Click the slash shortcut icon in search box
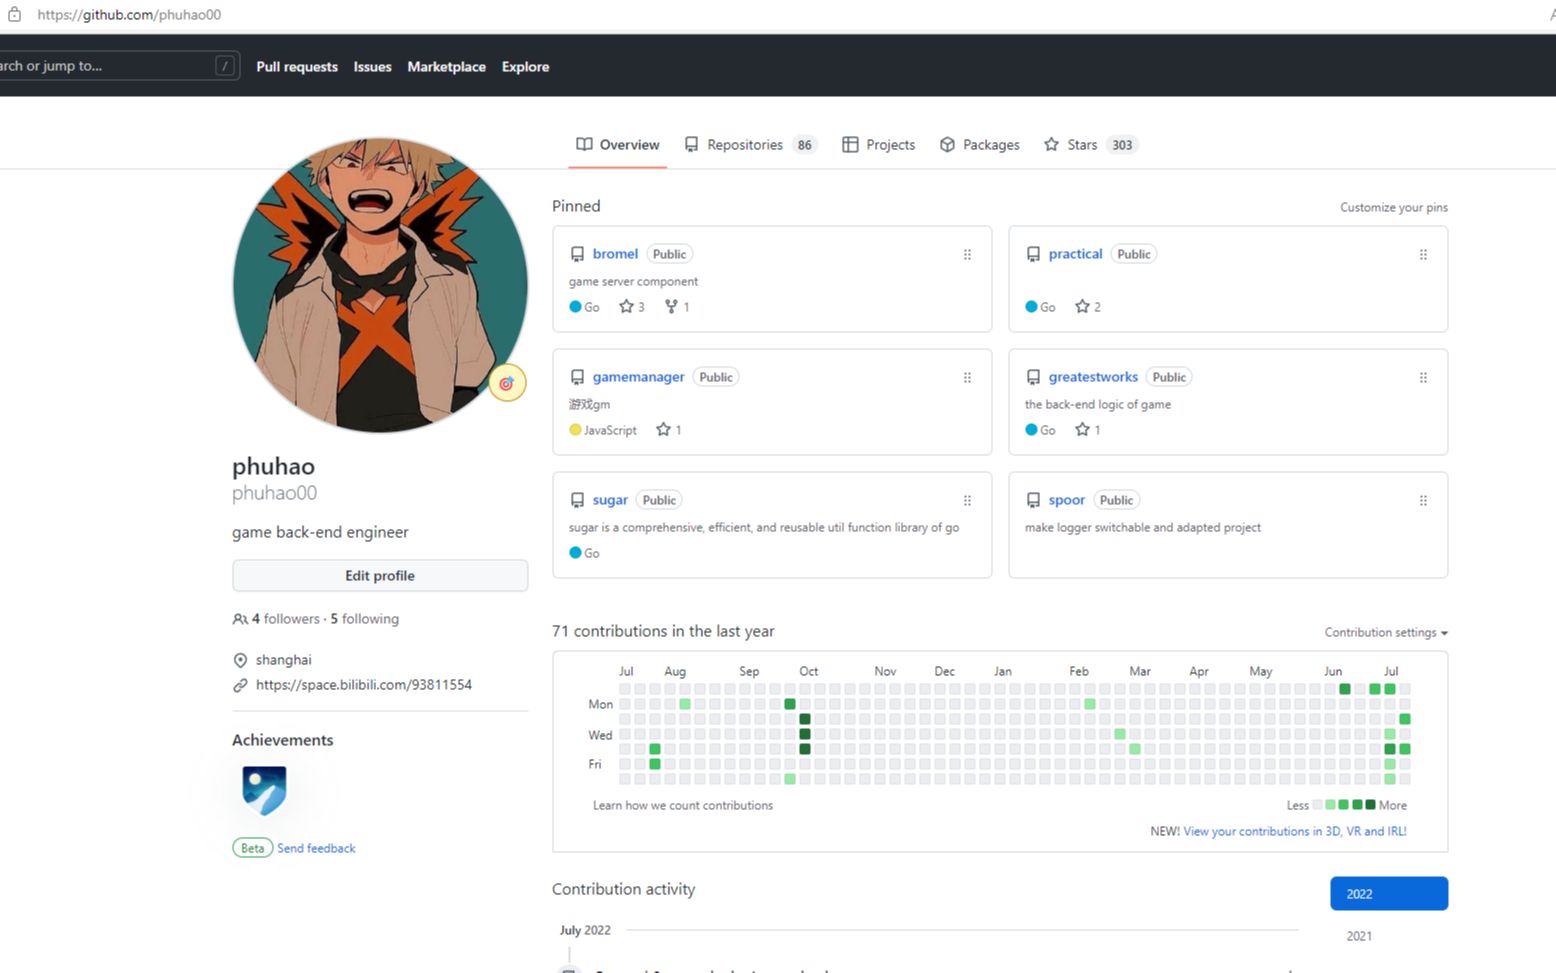 click(x=225, y=66)
